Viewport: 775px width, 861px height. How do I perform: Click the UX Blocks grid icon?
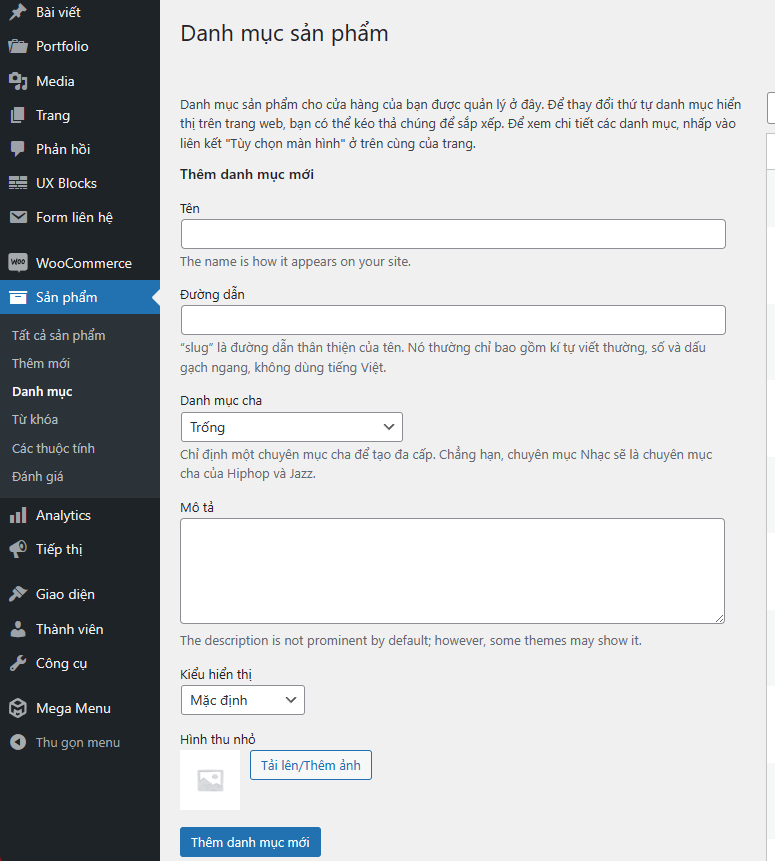(18, 183)
